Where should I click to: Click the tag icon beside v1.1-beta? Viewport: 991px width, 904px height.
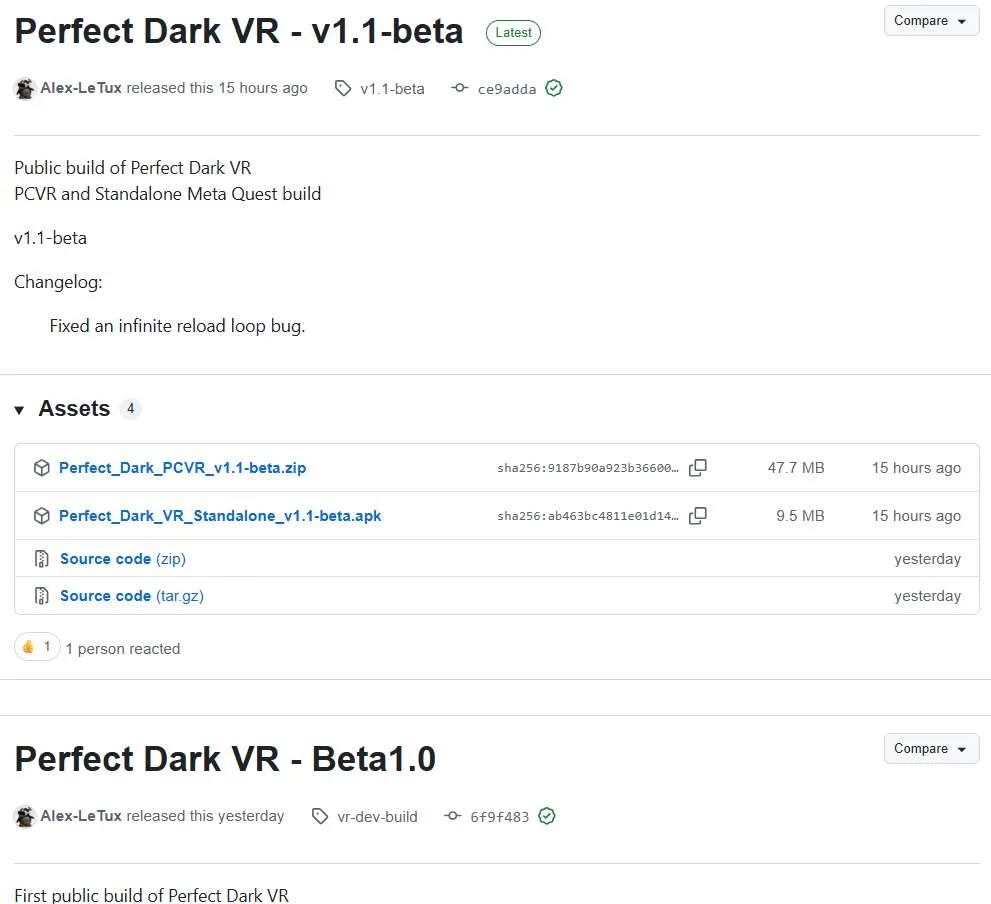pyautogui.click(x=343, y=89)
